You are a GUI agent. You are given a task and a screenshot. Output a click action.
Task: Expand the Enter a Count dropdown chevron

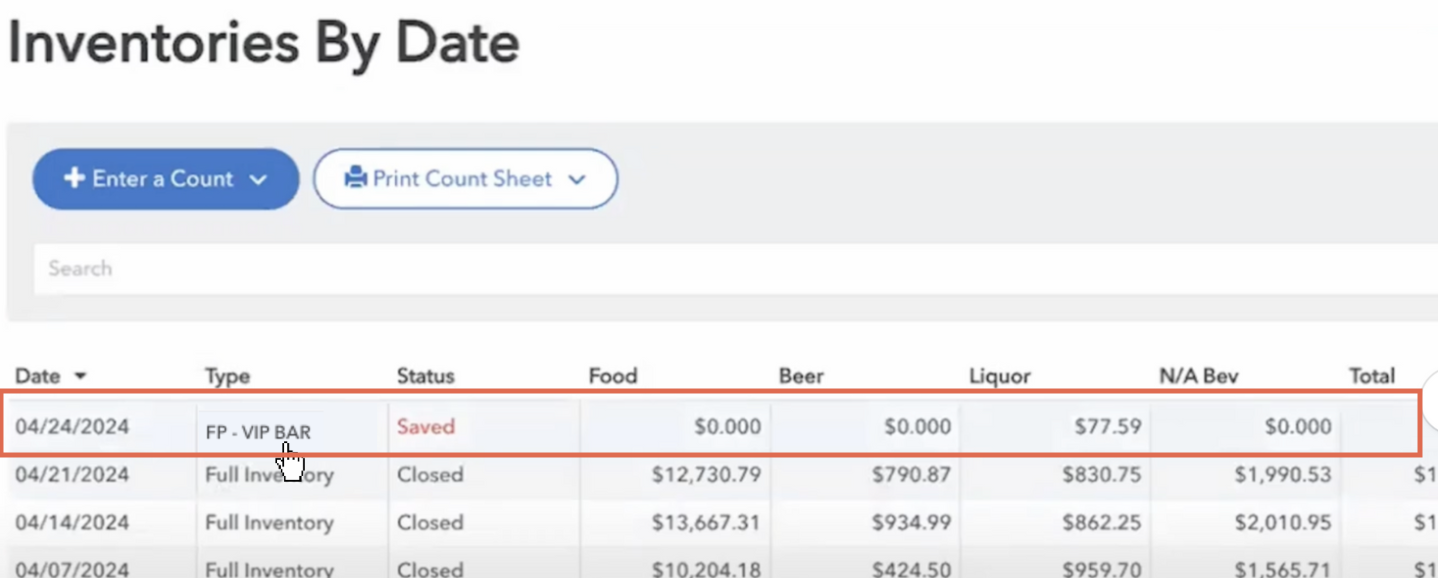tap(259, 181)
